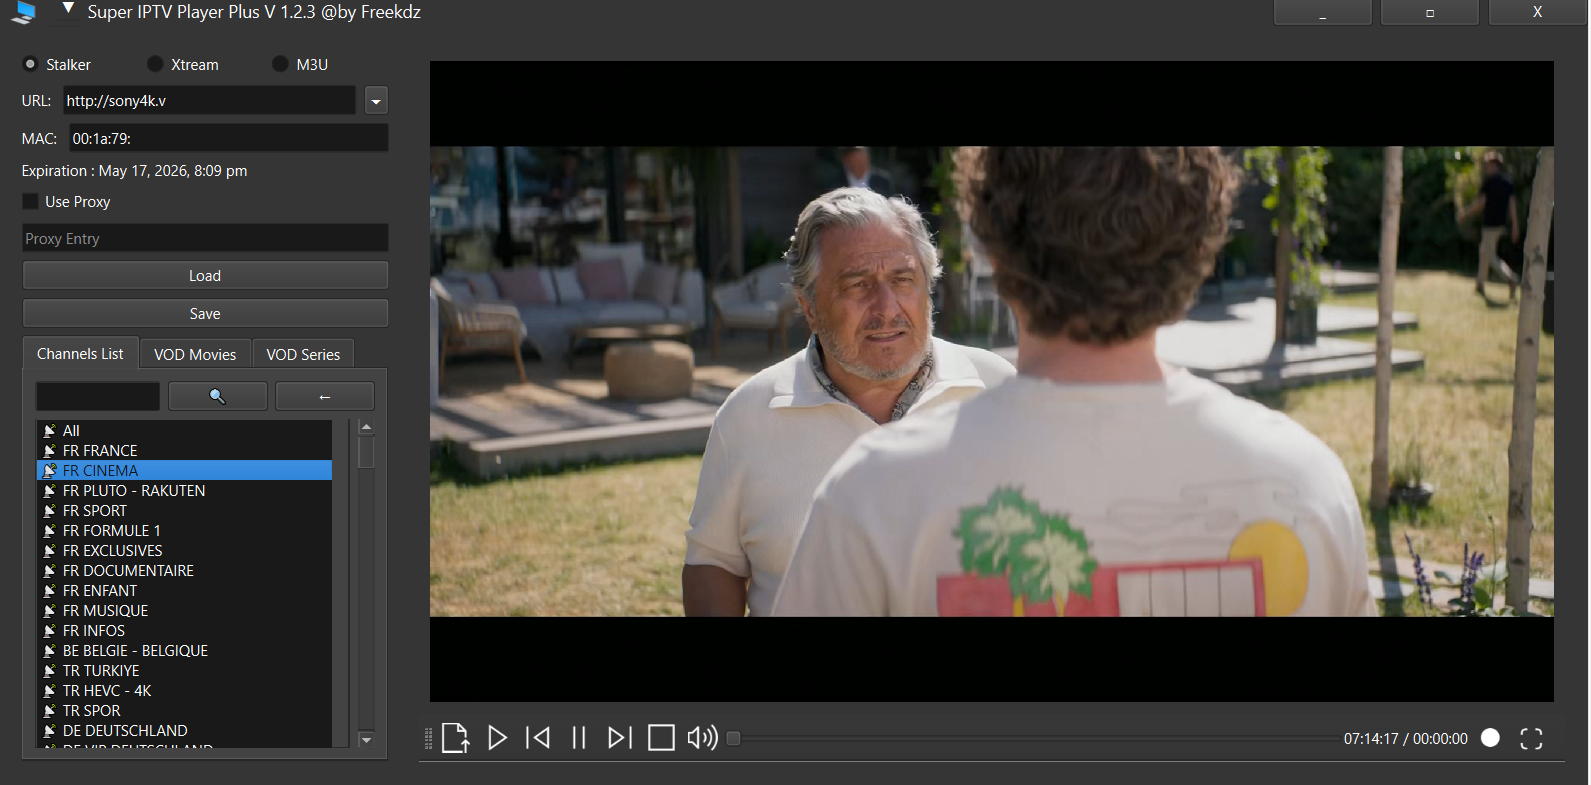
Task: Skip to previous channel
Action: pos(538,738)
